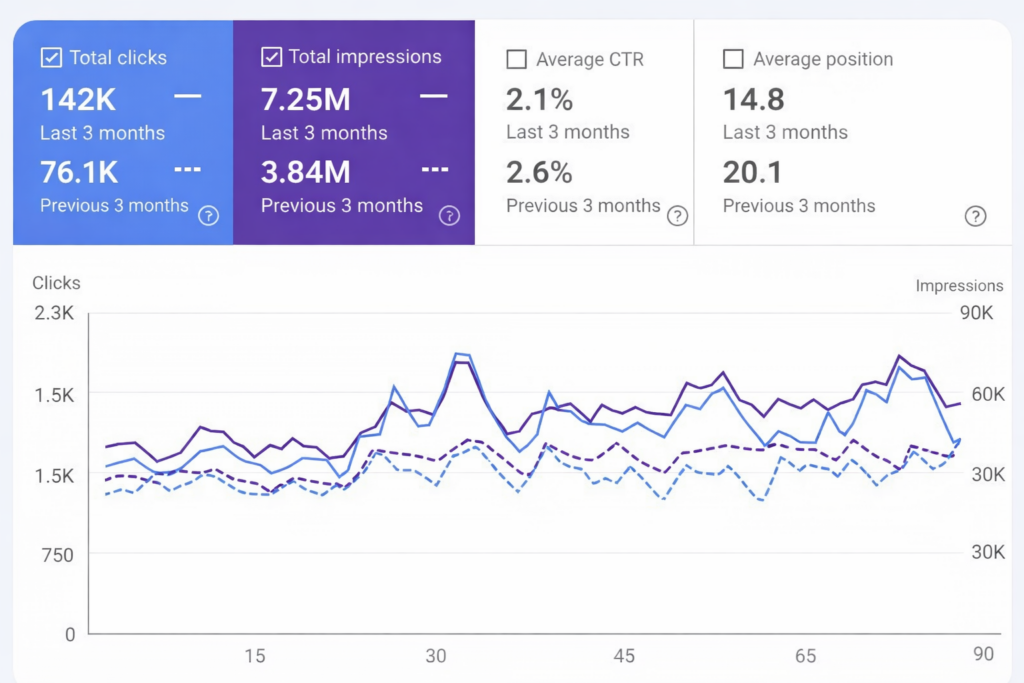The width and height of the screenshot is (1024, 683).
Task: Click dashed line legend beside 76.1K
Action: pos(187,169)
